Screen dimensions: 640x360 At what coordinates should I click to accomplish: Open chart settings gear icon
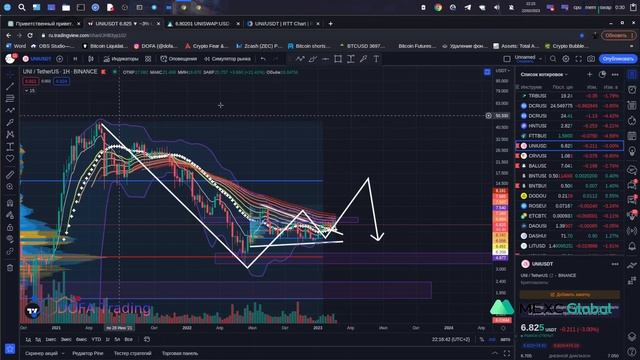click(x=566, y=59)
